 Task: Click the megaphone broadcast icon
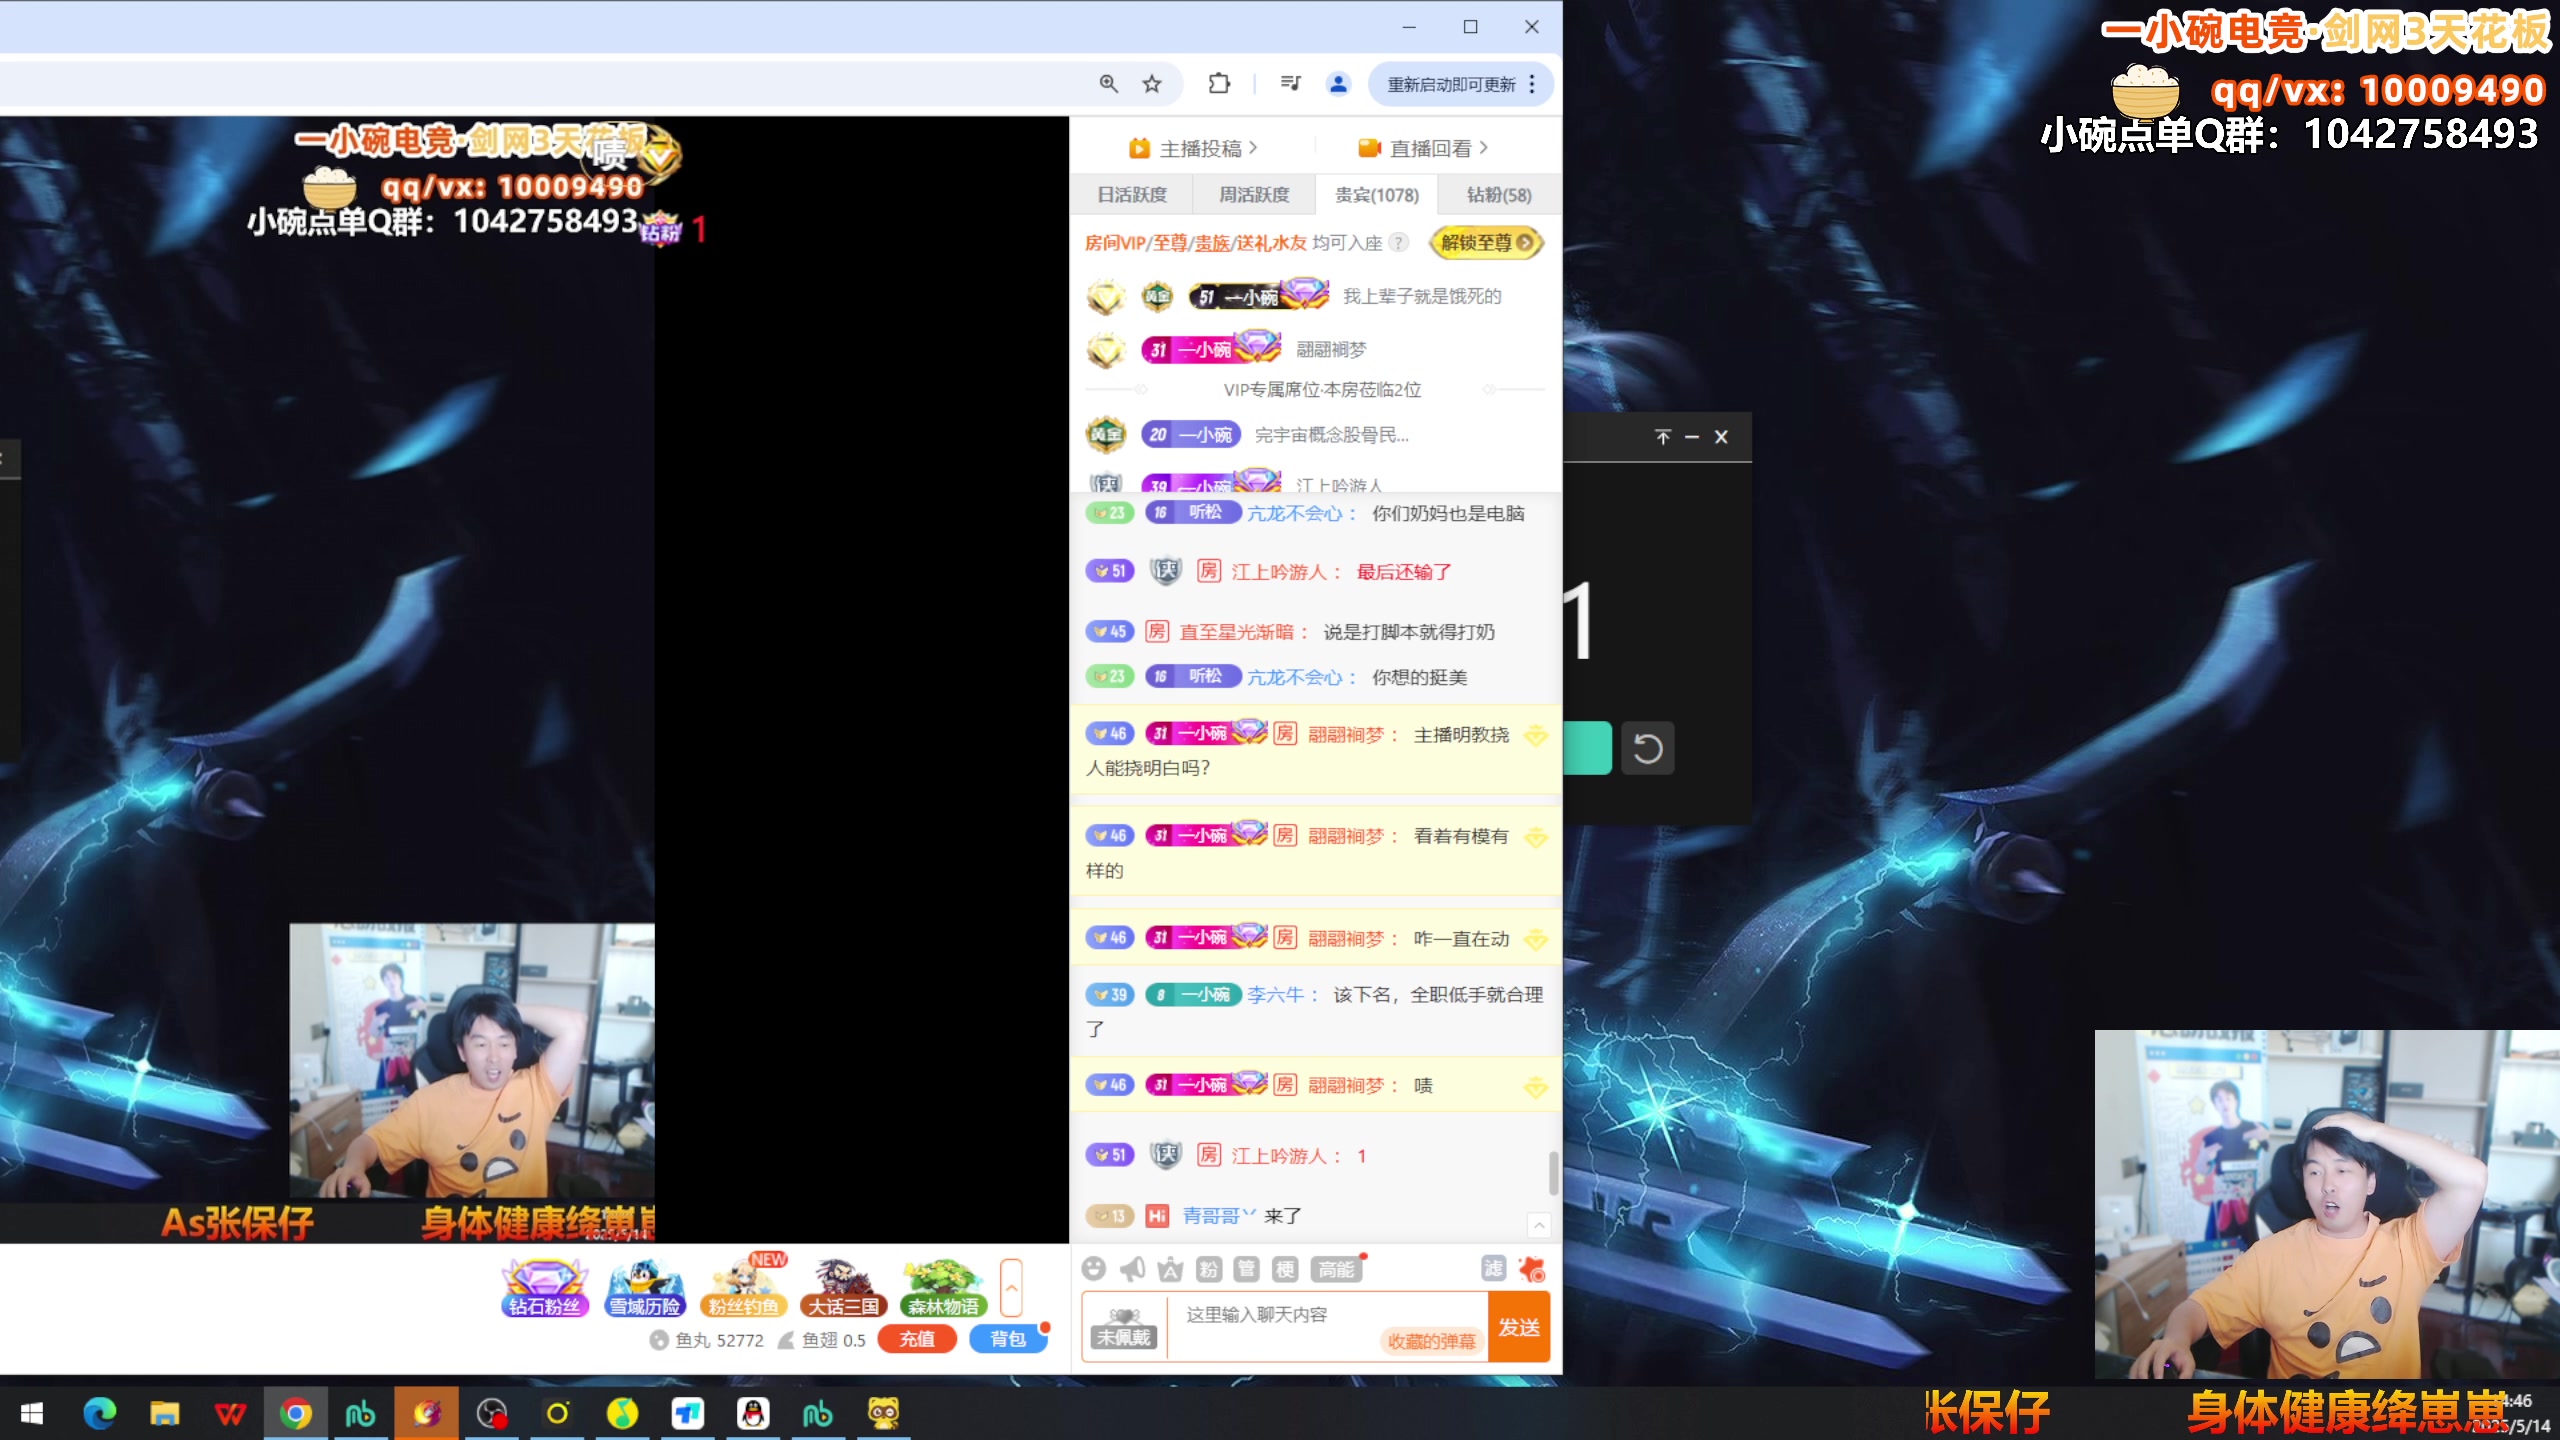pyautogui.click(x=1132, y=1269)
